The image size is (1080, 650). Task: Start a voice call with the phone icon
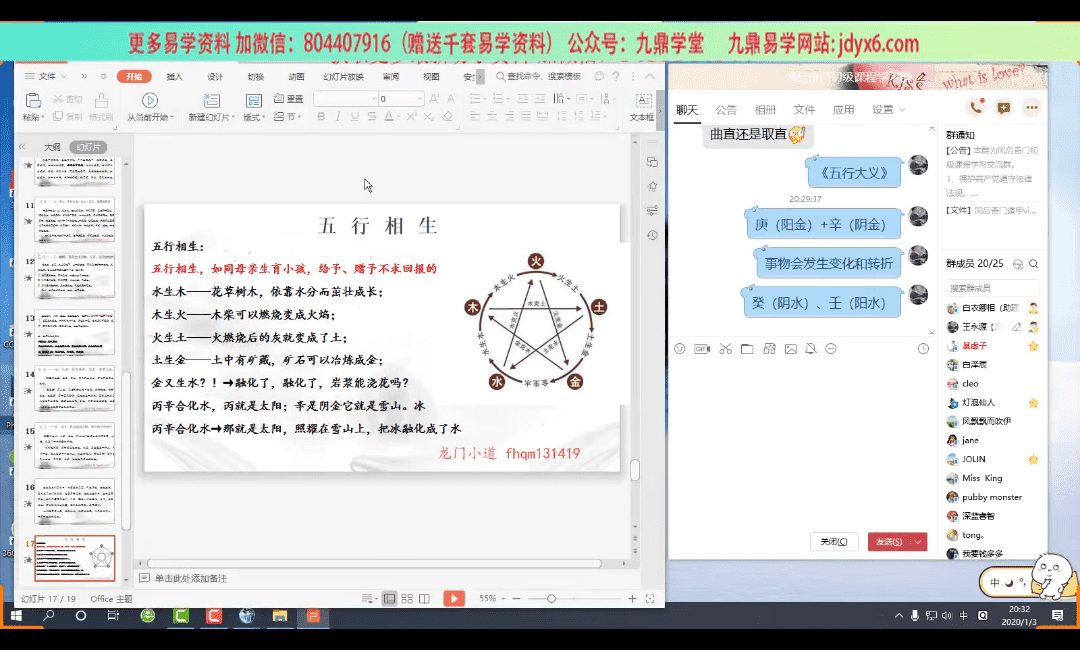(975, 108)
